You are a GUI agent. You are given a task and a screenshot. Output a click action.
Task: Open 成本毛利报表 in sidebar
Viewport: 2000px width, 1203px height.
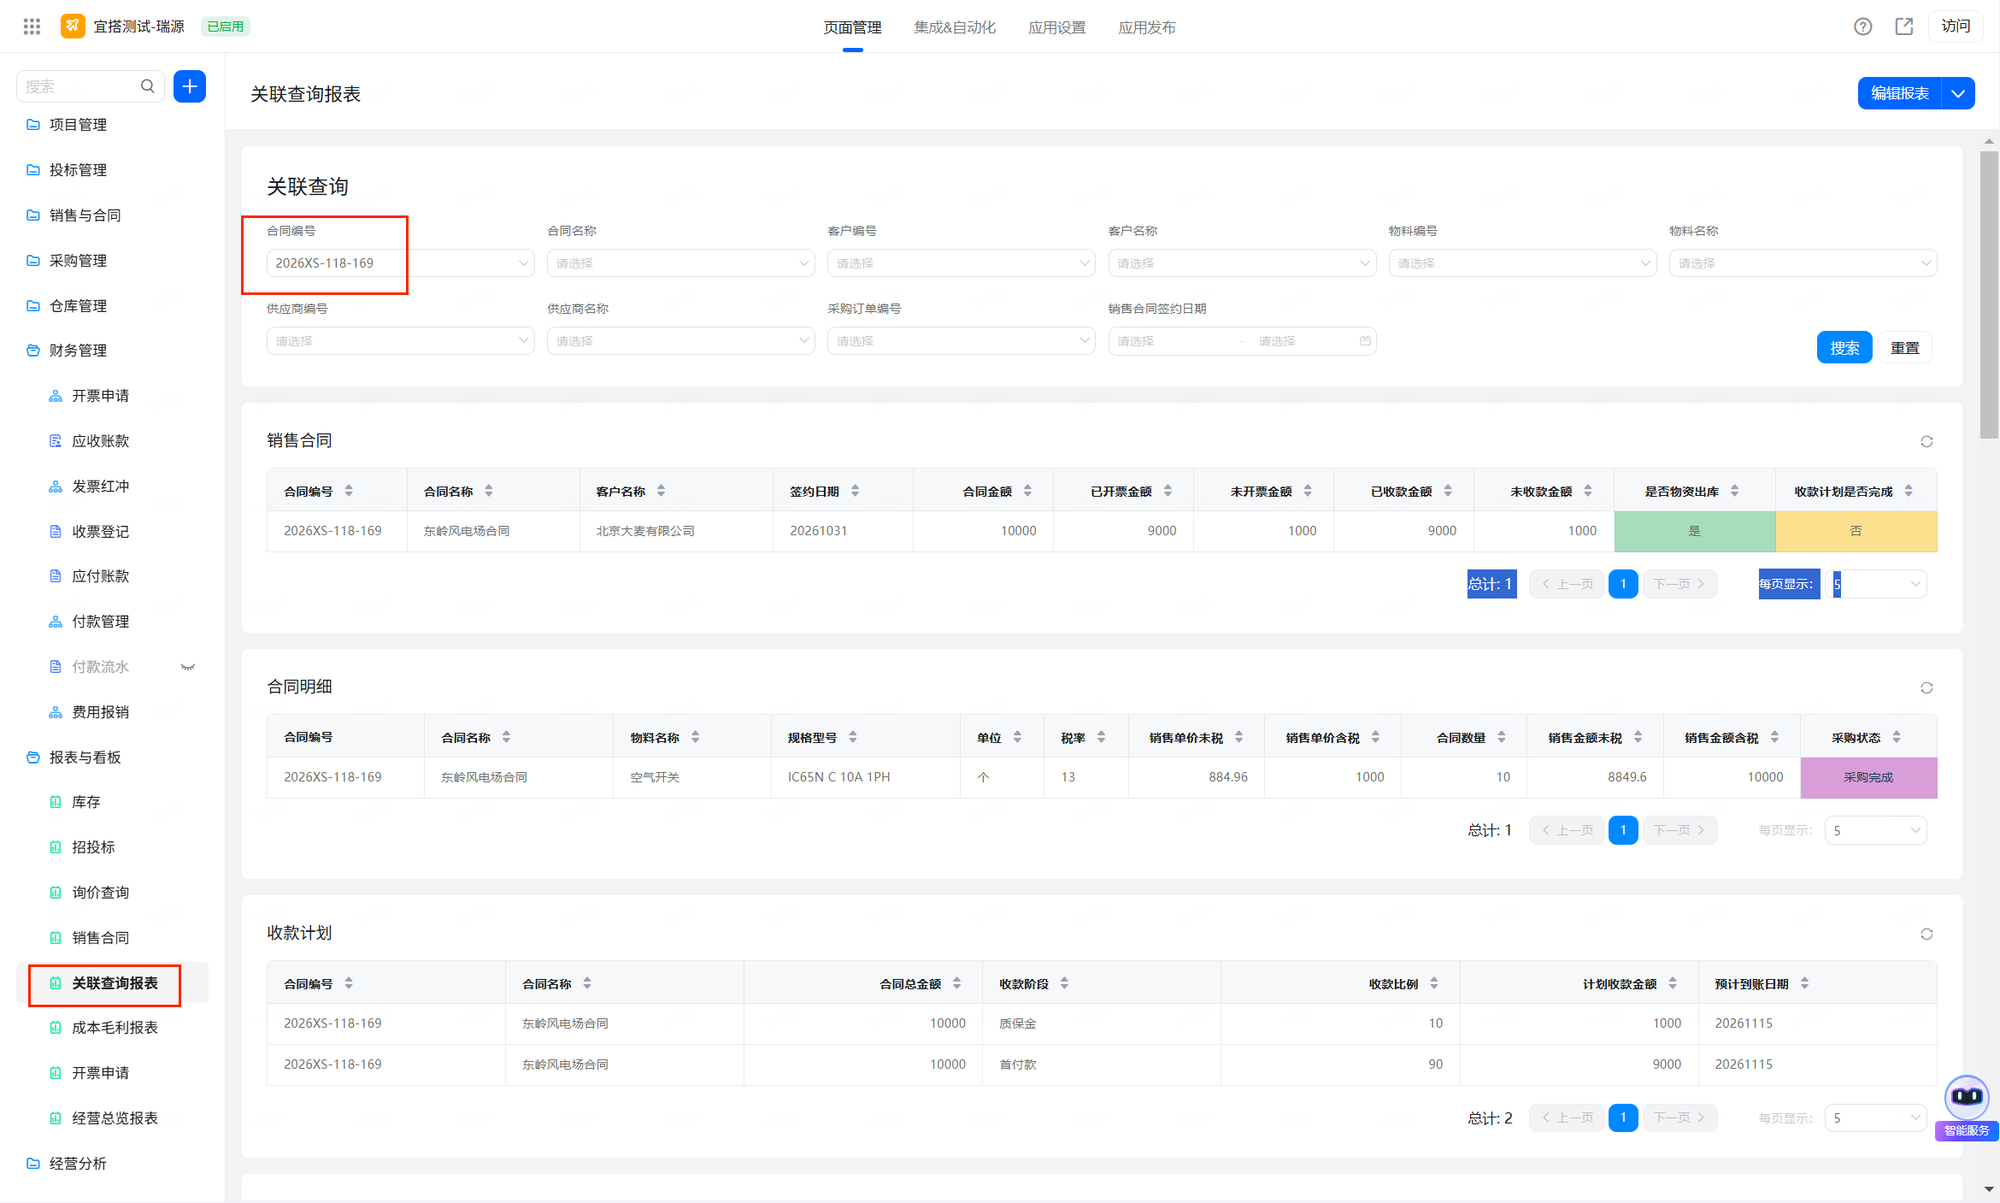coord(115,1027)
